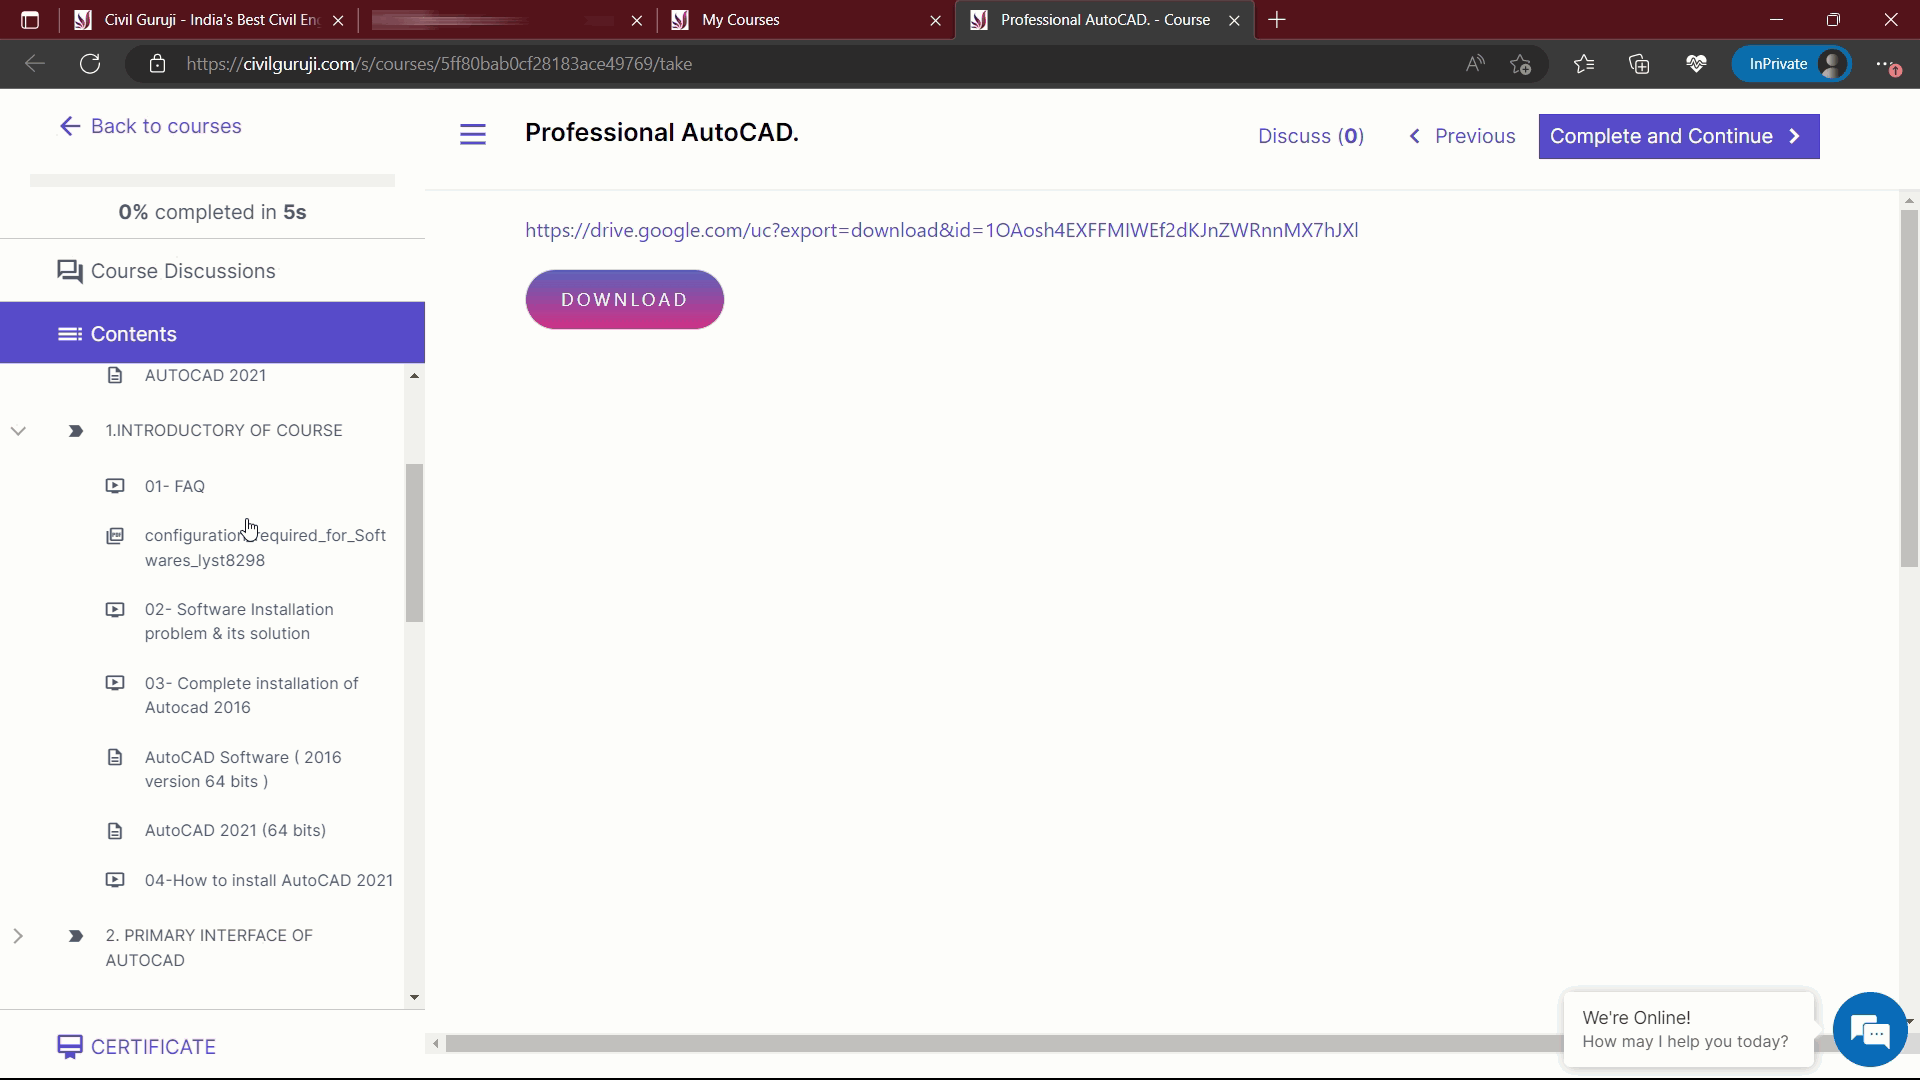This screenshot has height=1080, width=1920.
Task: Click the browser essentials heart icon
Action: tap(1696, 64)
